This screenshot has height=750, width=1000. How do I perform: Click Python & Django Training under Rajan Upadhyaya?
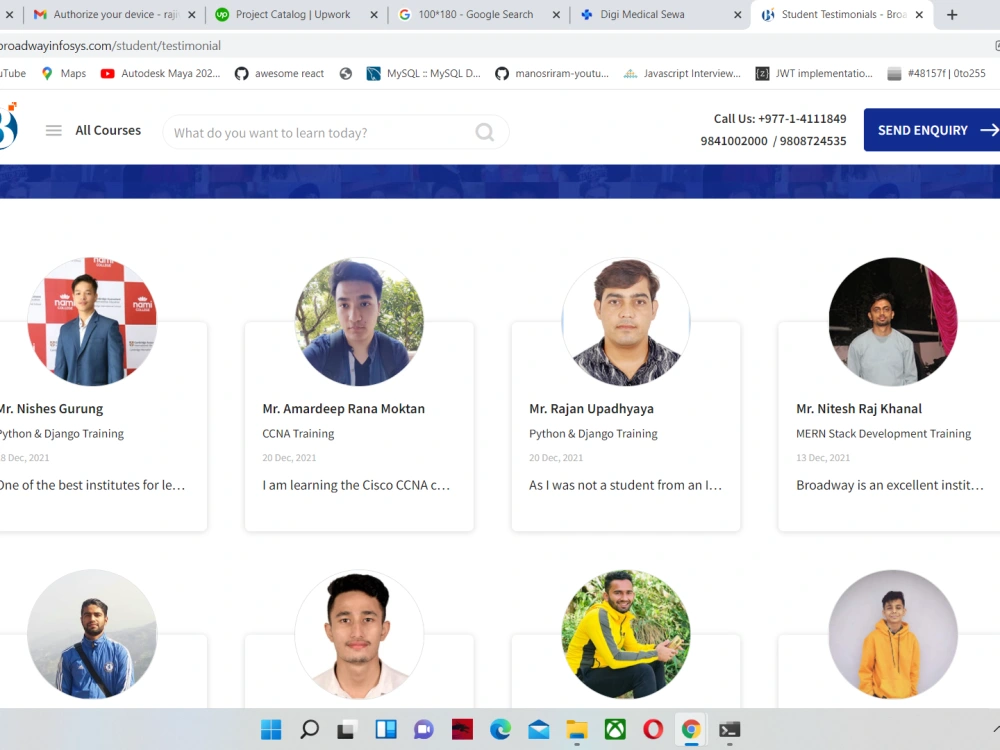[593, 434]
